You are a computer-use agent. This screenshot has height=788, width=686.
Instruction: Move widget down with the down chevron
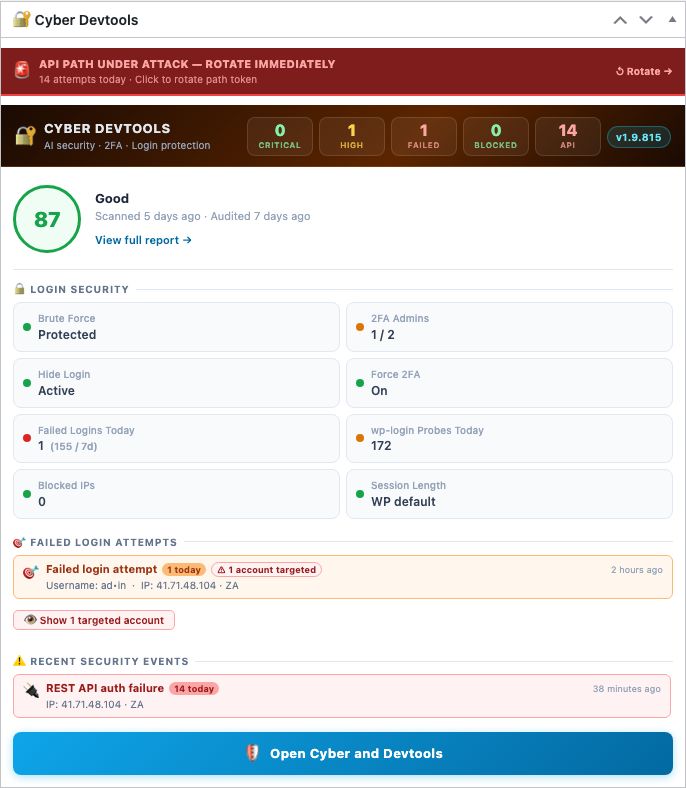pyautogui.click(x=646, y=20)
